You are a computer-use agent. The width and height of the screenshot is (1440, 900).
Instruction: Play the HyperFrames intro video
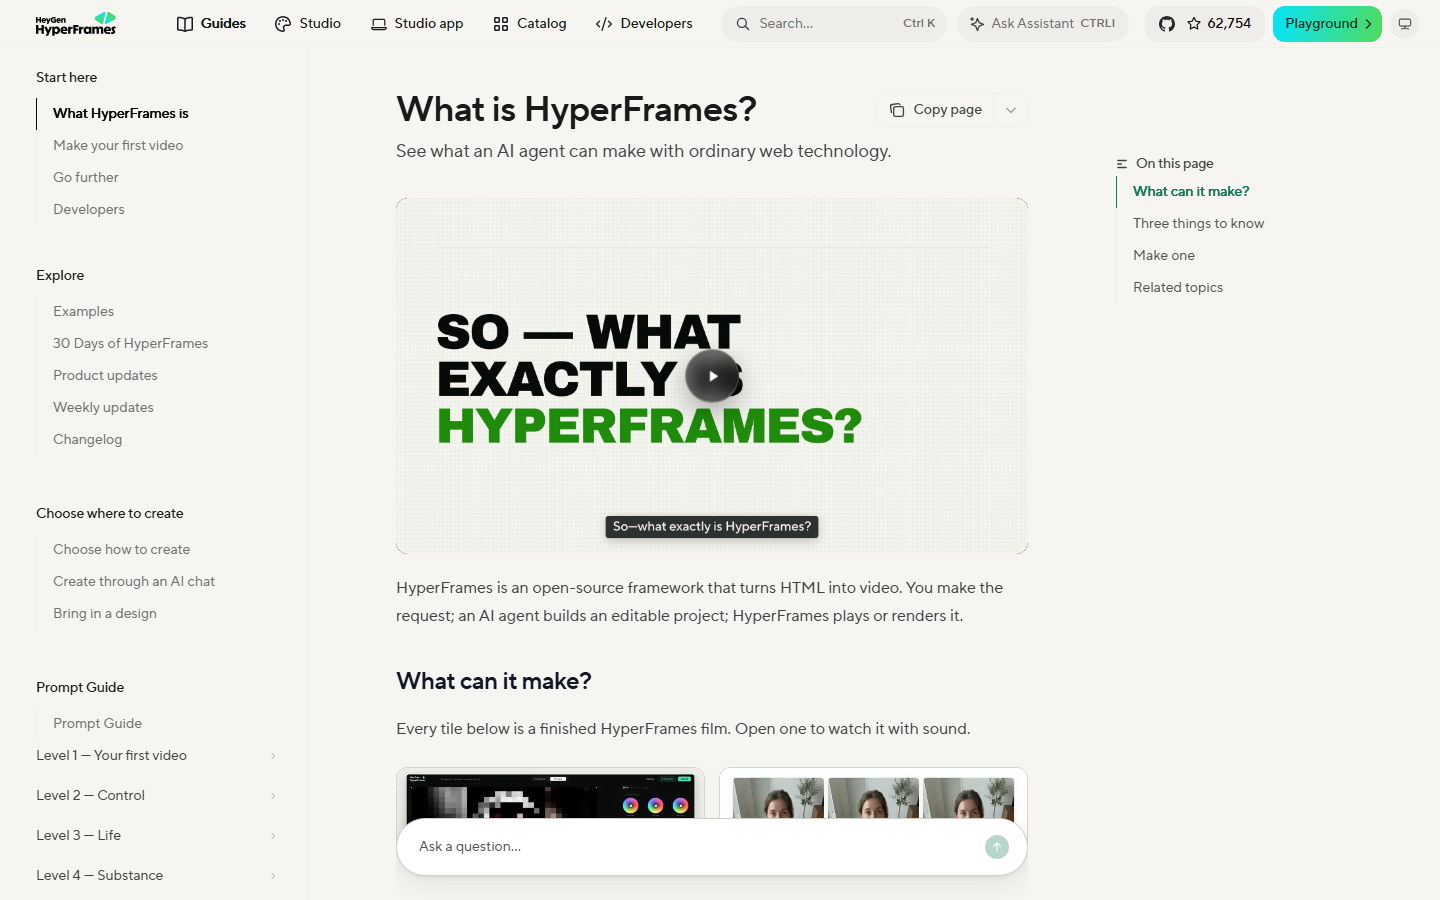(712, 376)
